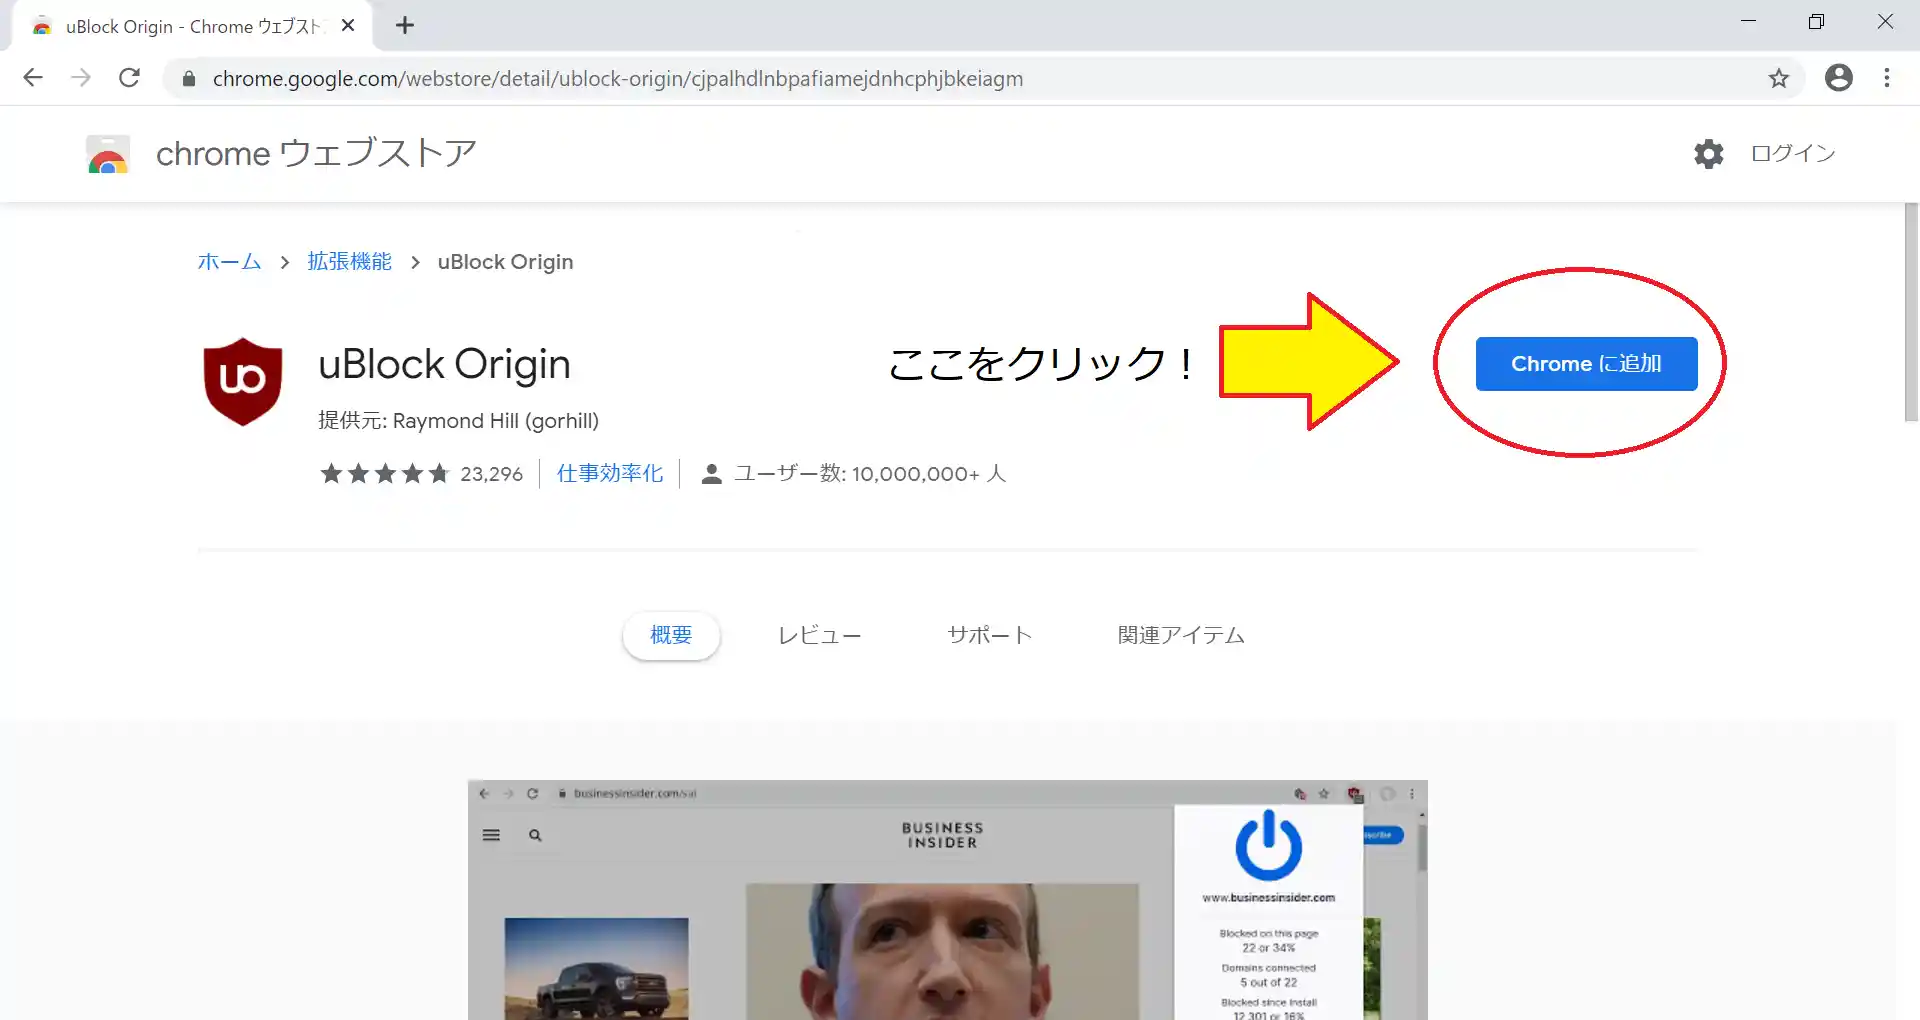
Task: Restore the browser window size
Action: [x=1816, y=22]
